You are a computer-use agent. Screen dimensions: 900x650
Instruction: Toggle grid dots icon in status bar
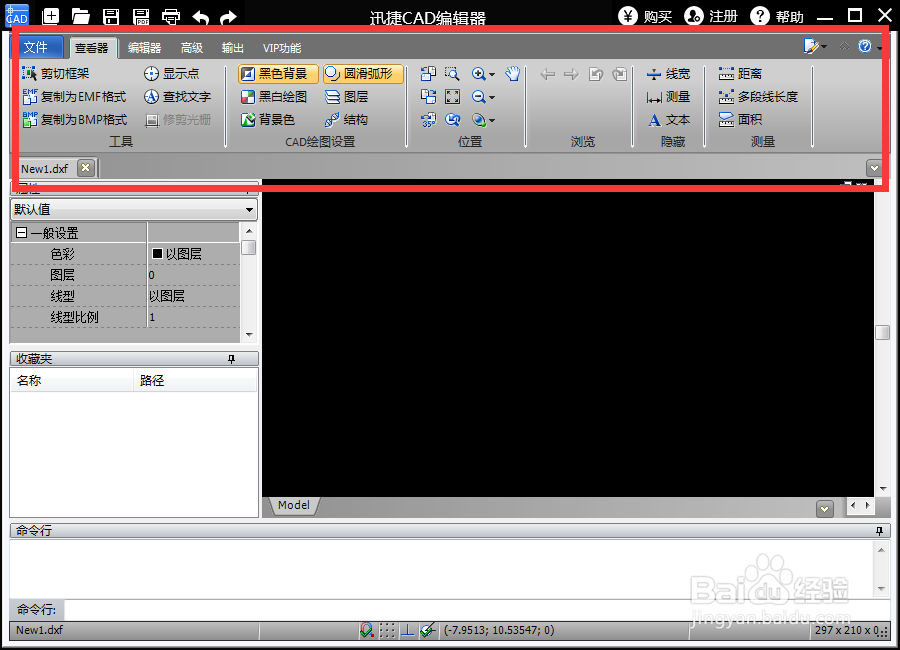coord(387,630)
